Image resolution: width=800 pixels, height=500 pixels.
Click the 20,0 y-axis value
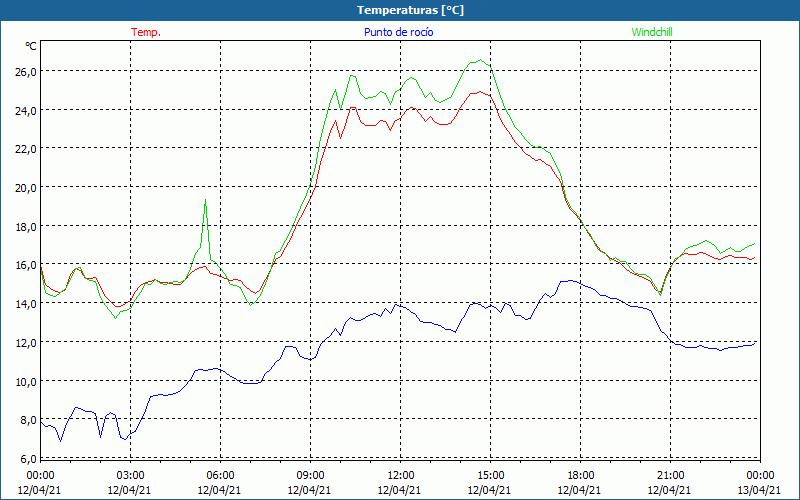pos(26,187)
